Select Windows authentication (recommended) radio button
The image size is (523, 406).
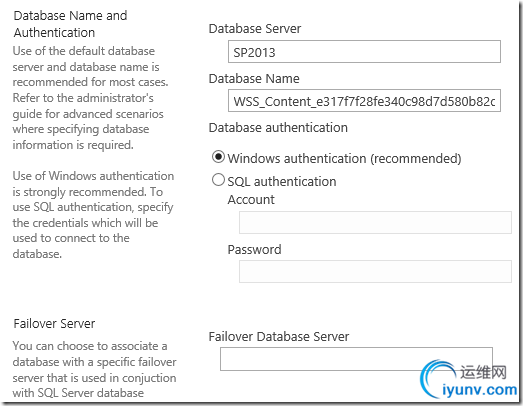tap(218, 156)
